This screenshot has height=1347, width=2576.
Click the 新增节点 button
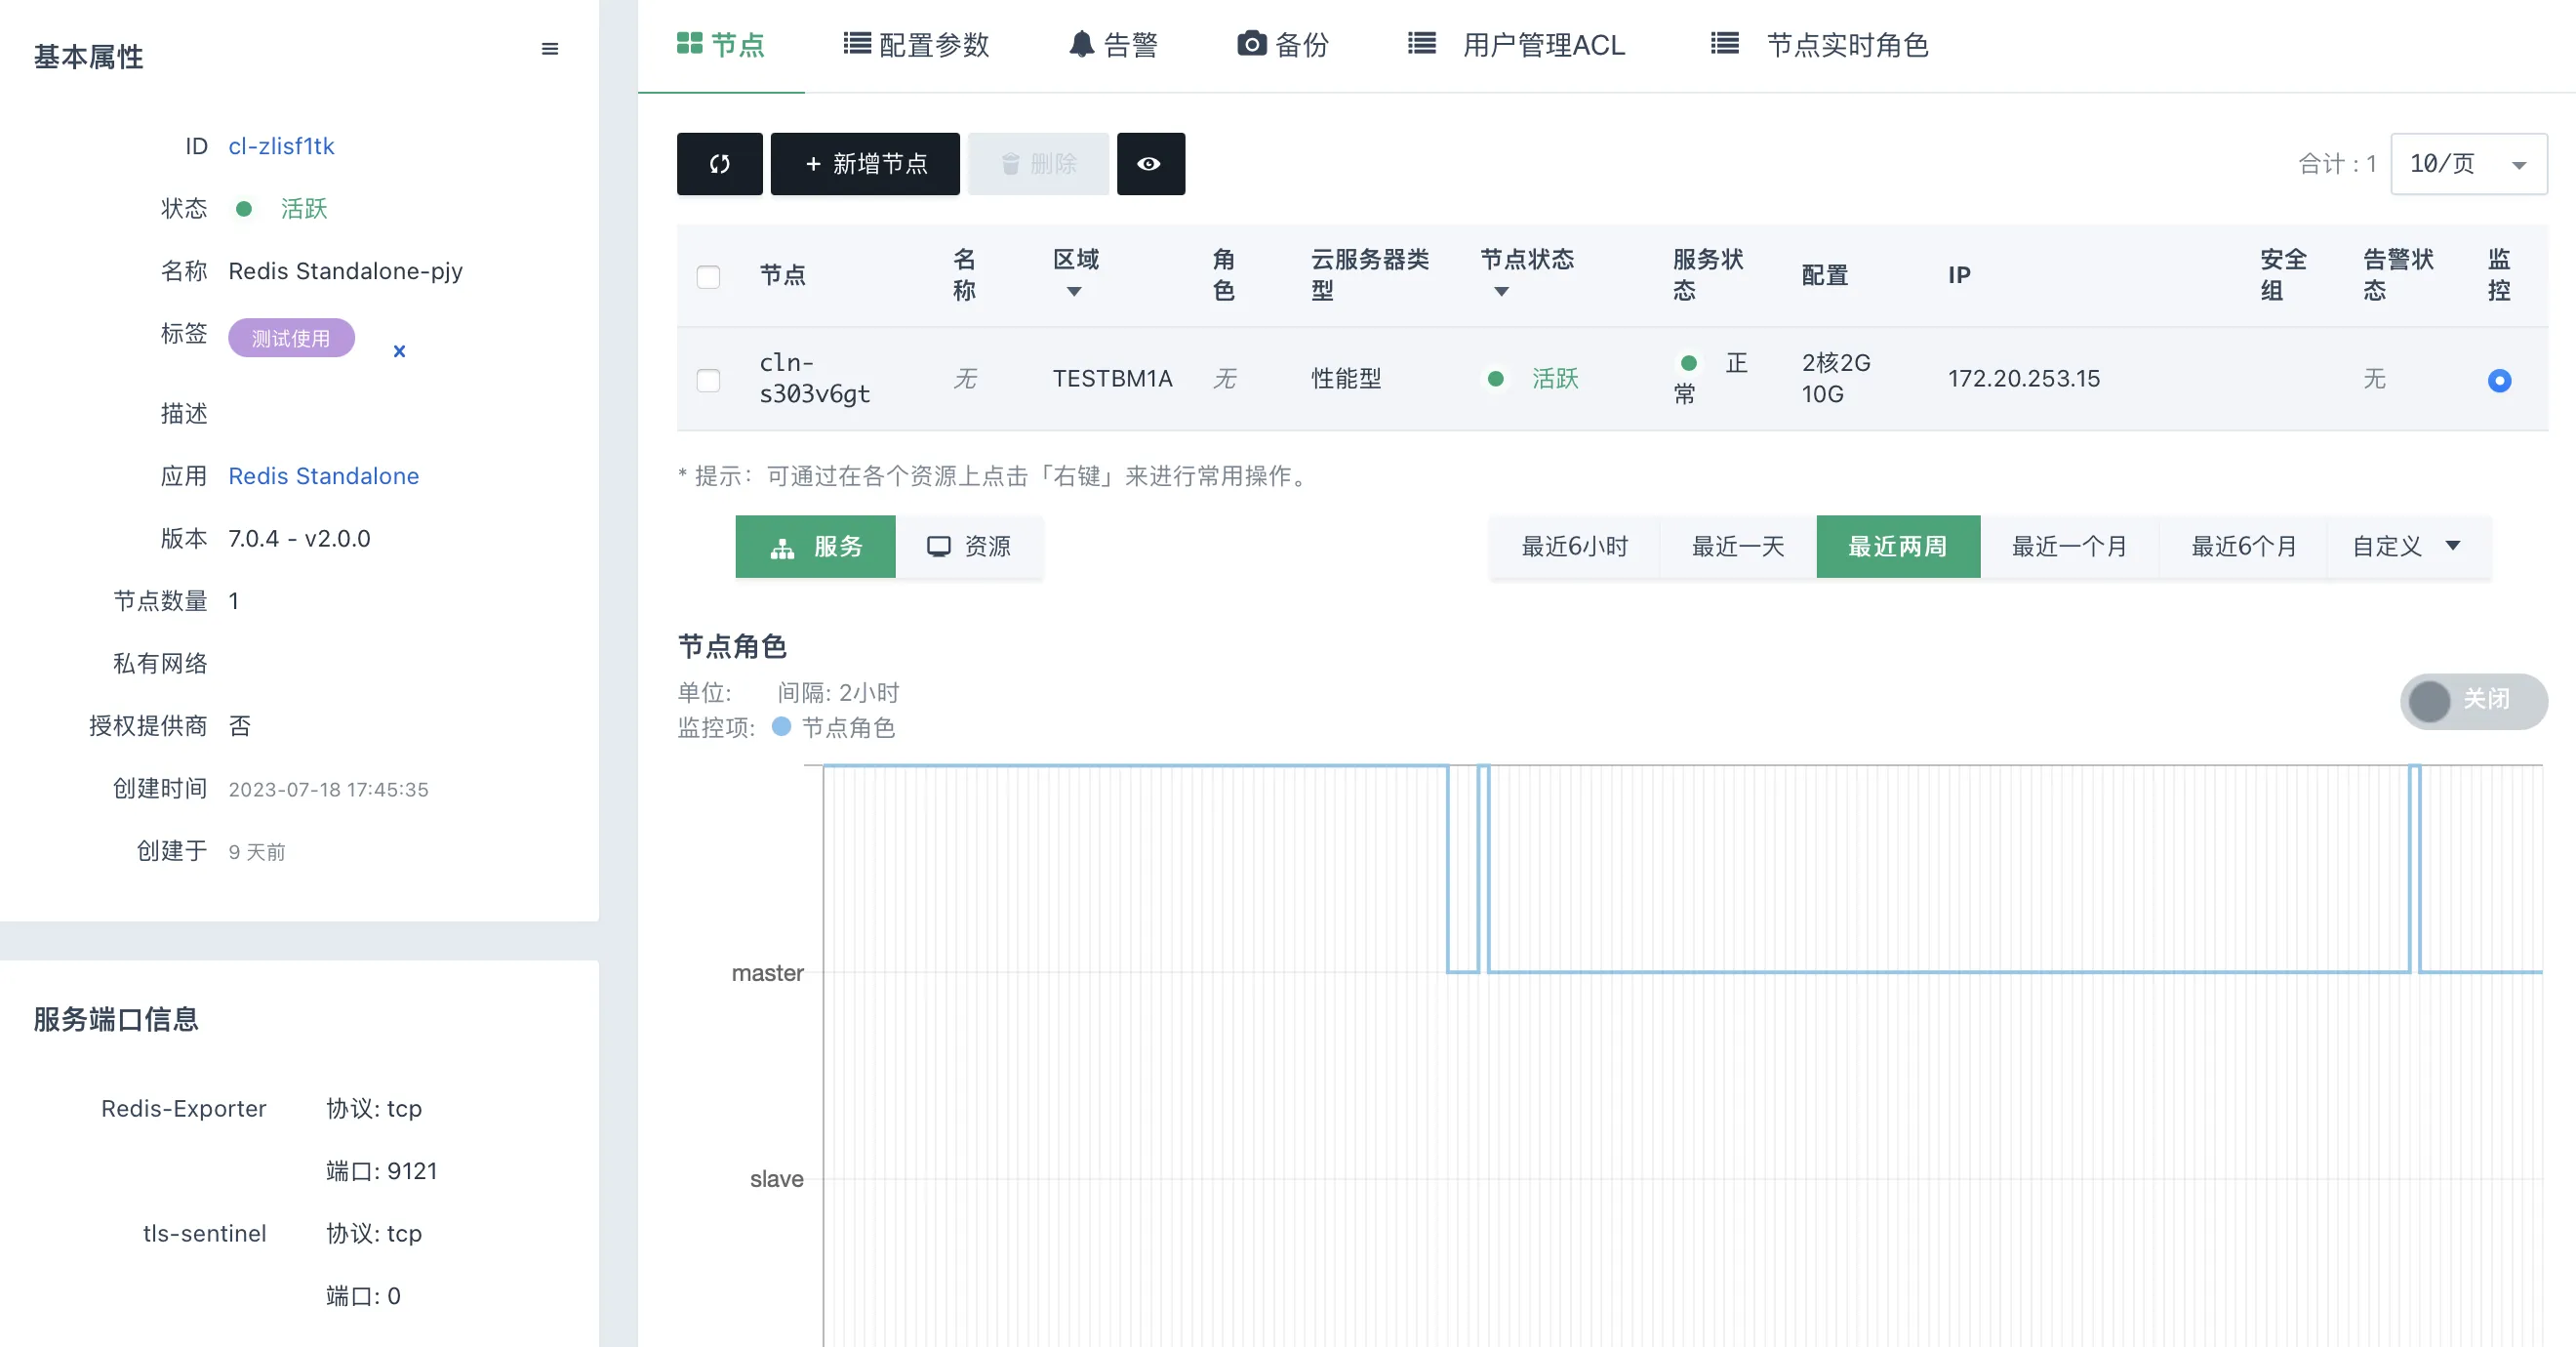tap(865, 163)
